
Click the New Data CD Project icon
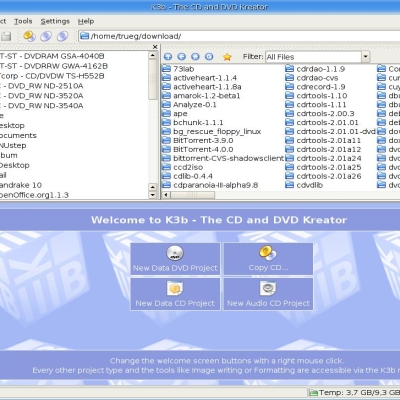(x=175, y=289)
